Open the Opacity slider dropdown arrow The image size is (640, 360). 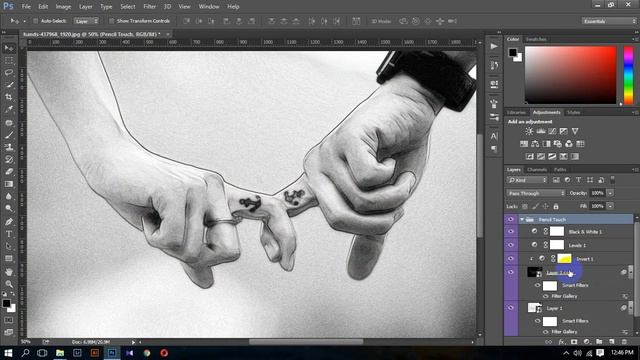tap(610, 193)
